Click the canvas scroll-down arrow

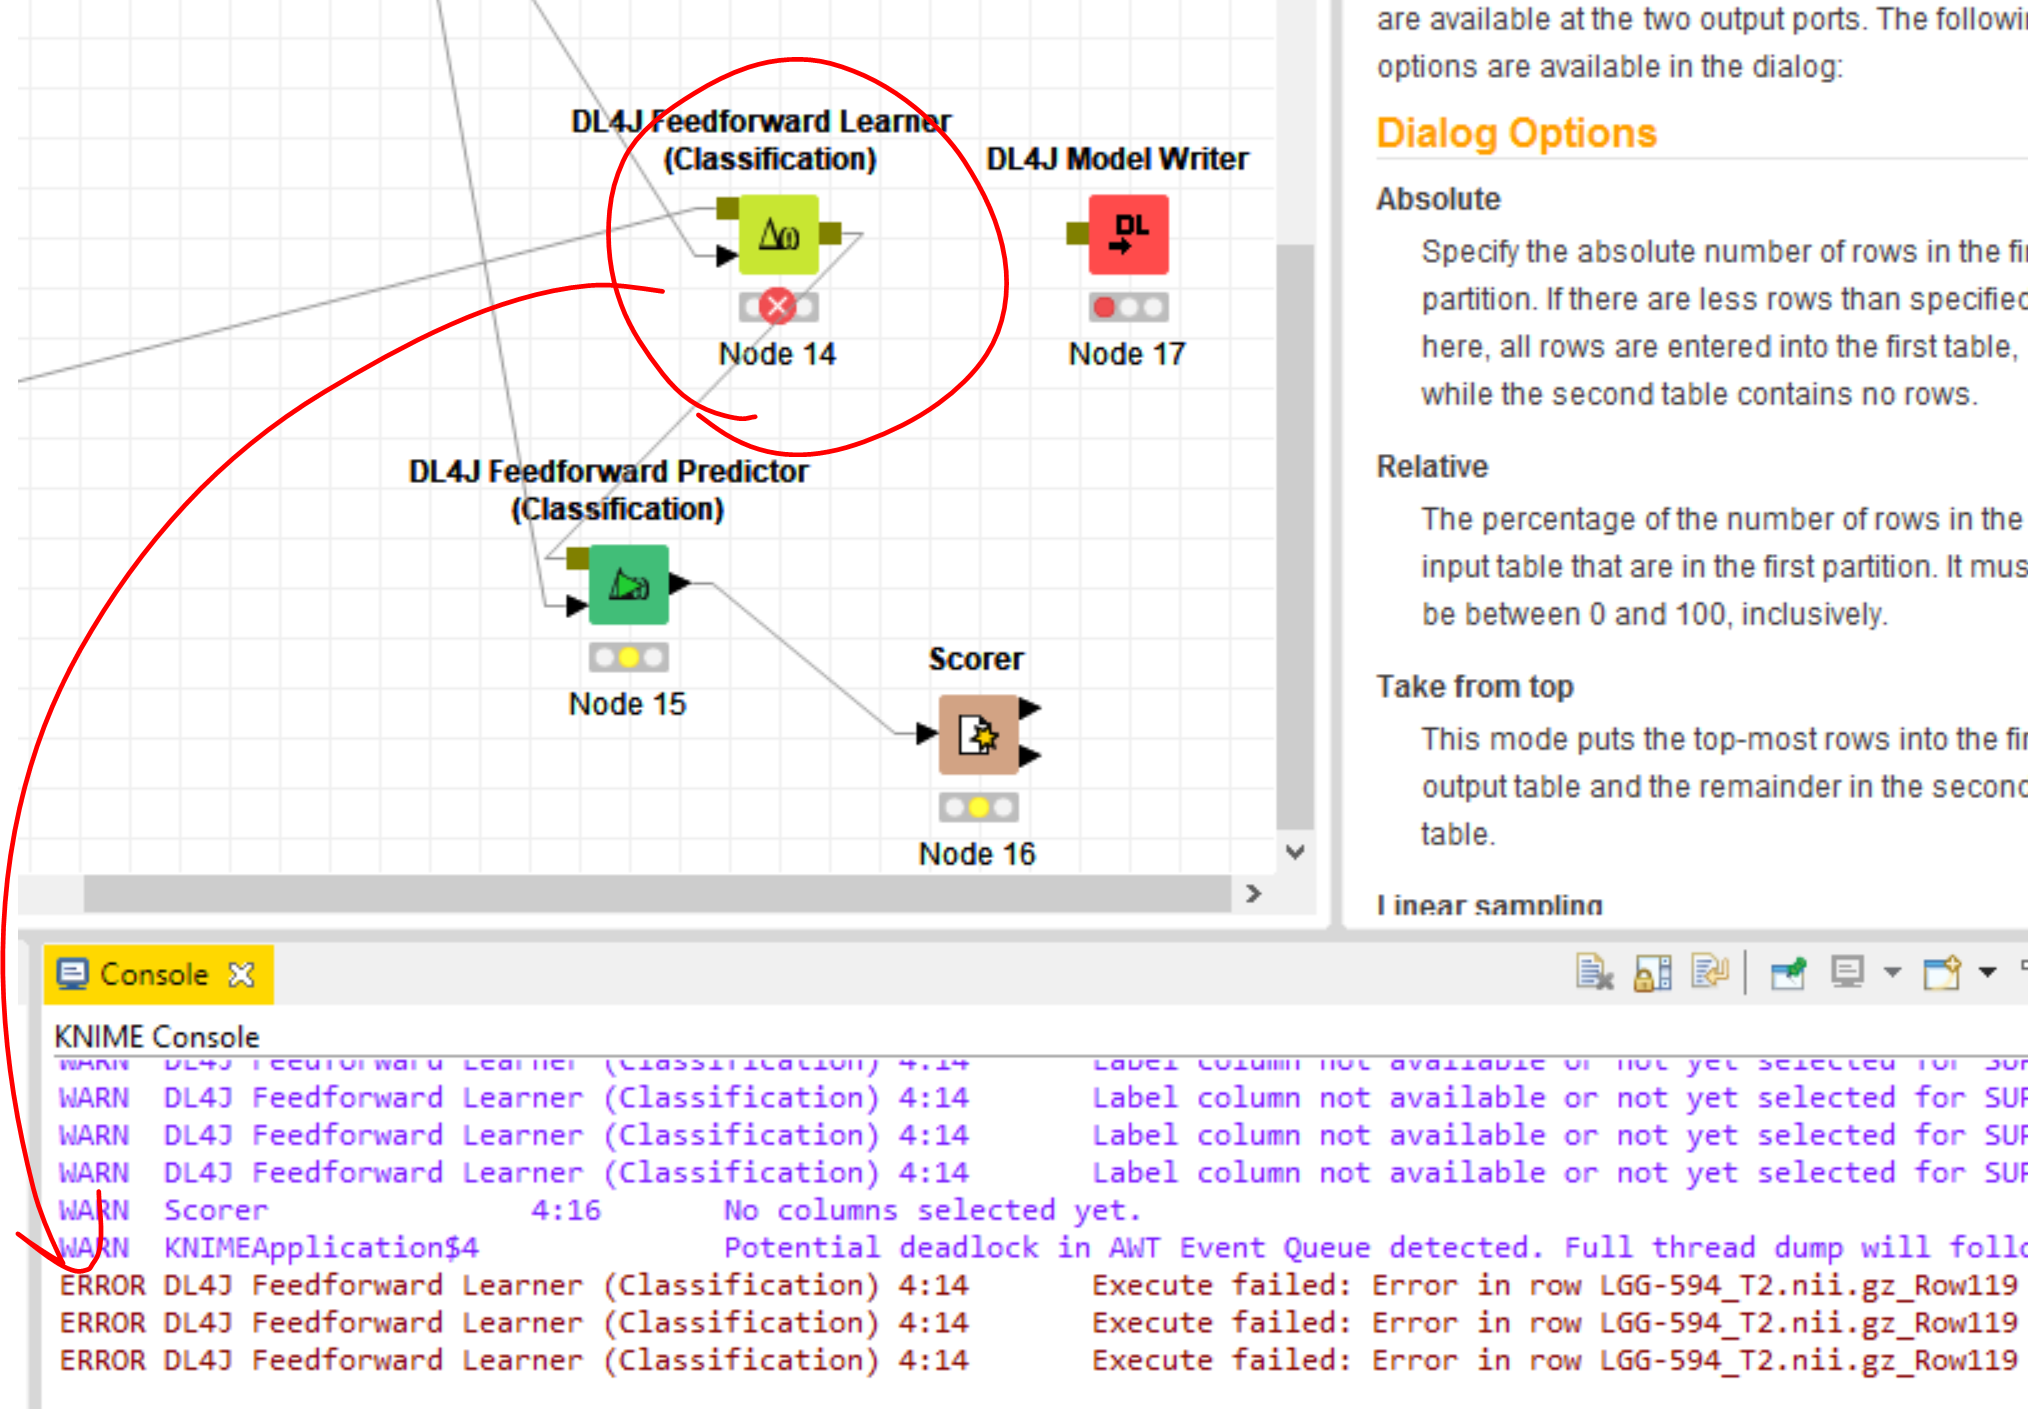(1295, 852)
